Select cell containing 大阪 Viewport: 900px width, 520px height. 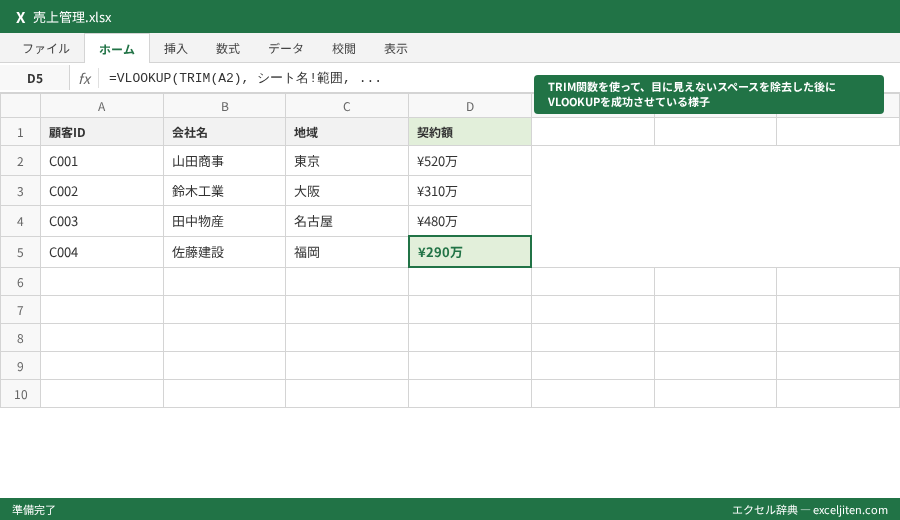click(x=347, y=191)
